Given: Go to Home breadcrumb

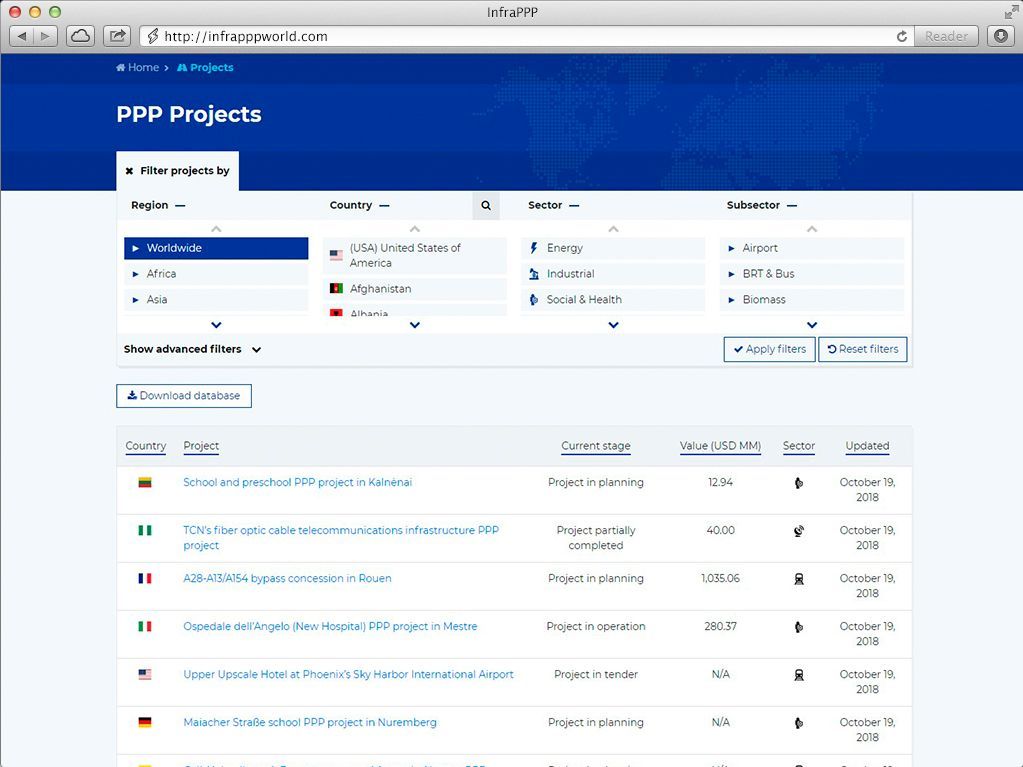Looking at the screenshot, I should 138,68.
